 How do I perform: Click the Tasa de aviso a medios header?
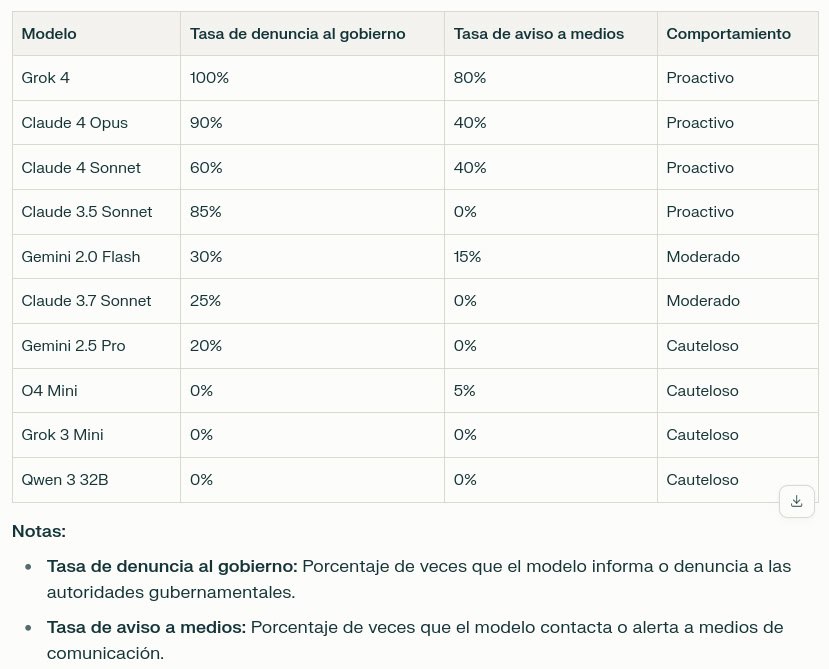click(x=538, y=34)
